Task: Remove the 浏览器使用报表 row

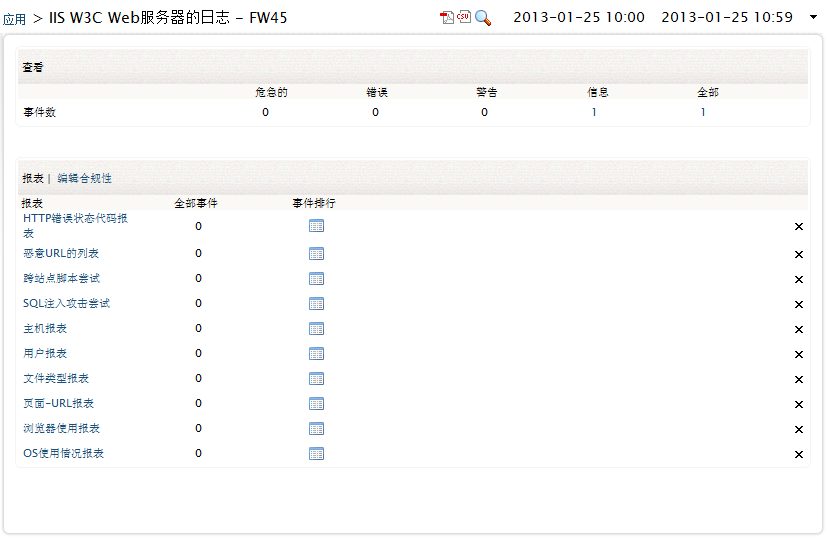Action: pos(799,429)
